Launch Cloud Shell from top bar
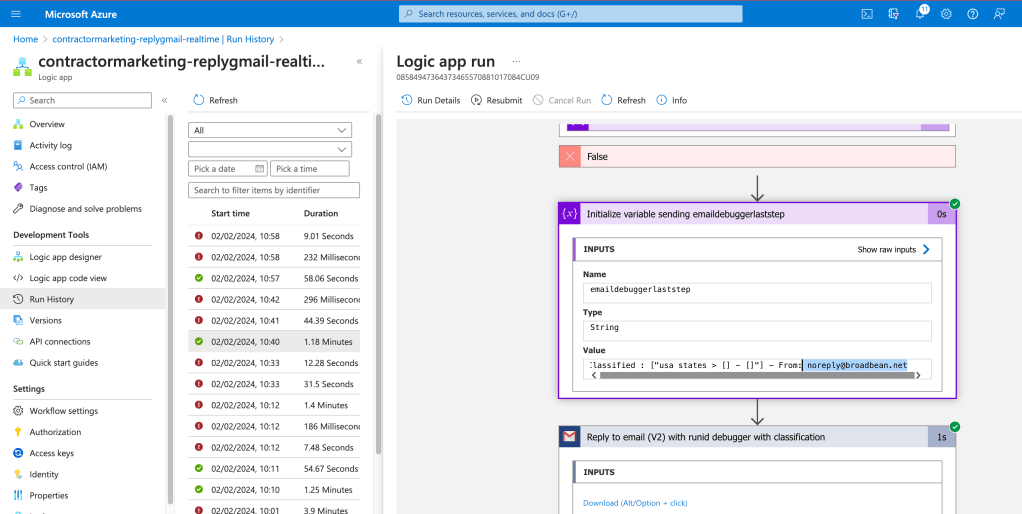 point(867,14)
